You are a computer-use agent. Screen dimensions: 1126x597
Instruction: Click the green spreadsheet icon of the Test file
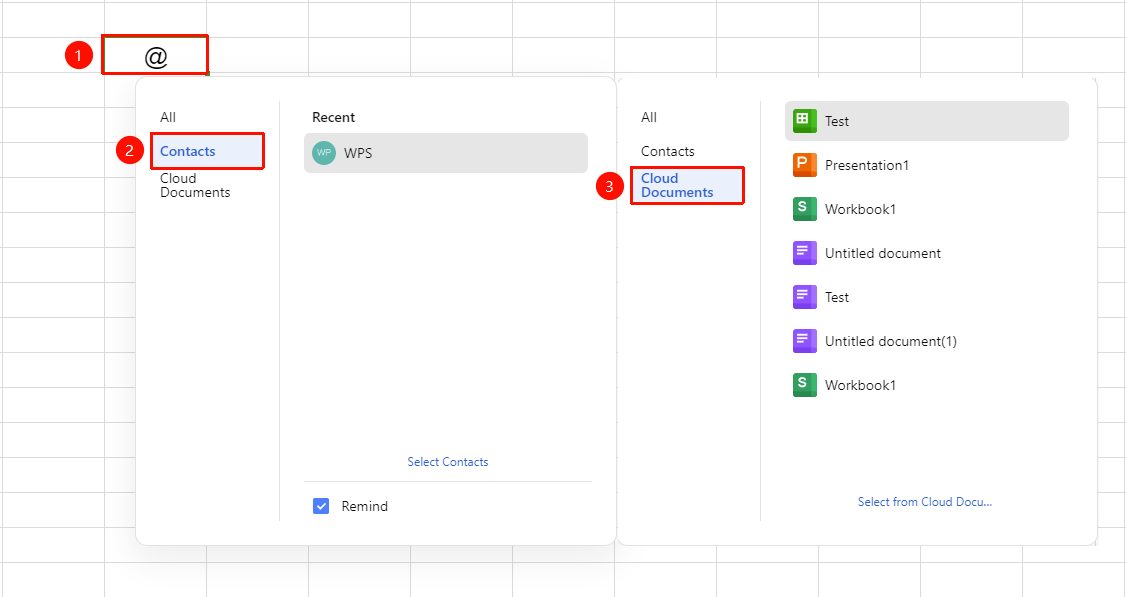coord(804,121)
